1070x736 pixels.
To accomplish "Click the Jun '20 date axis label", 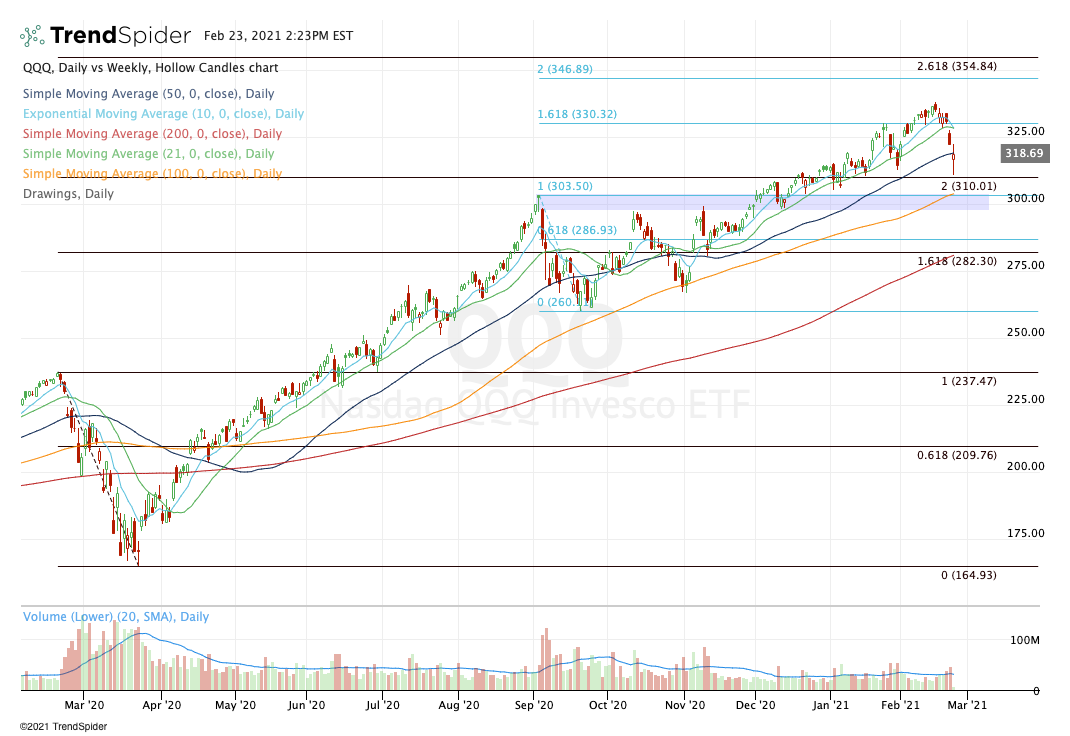I will 306,705.
